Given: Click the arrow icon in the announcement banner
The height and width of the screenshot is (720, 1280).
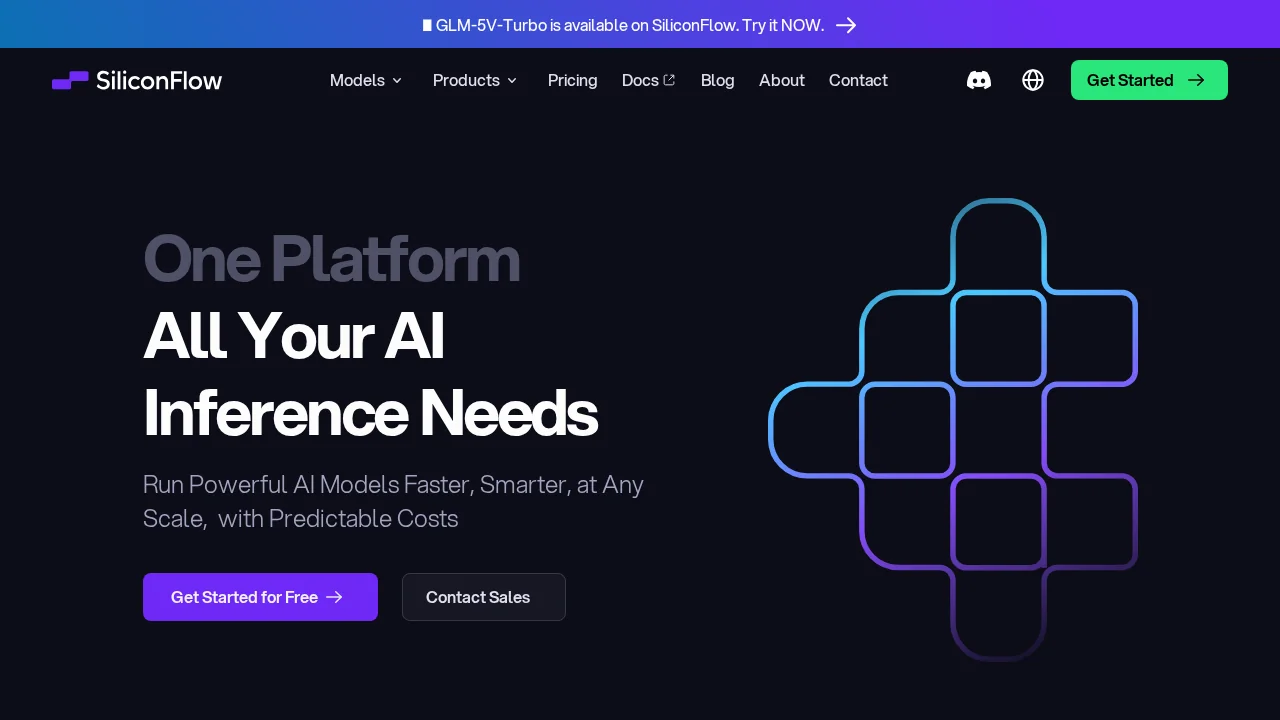Looking at the screenshot, I should tap(846, 25).
